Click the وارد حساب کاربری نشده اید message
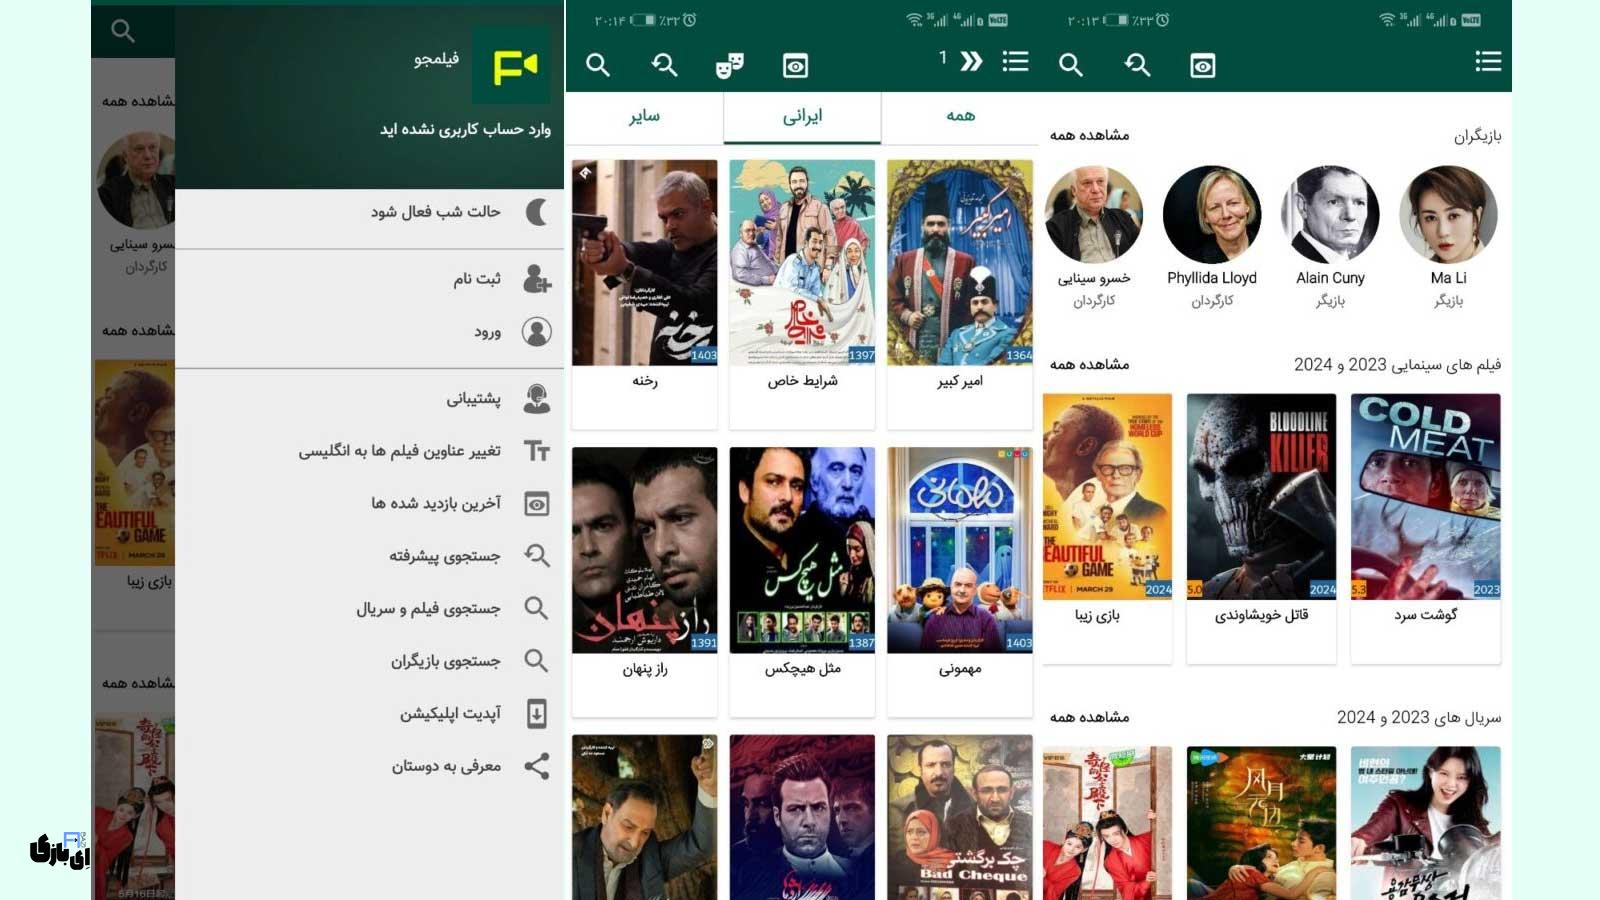 465,130
